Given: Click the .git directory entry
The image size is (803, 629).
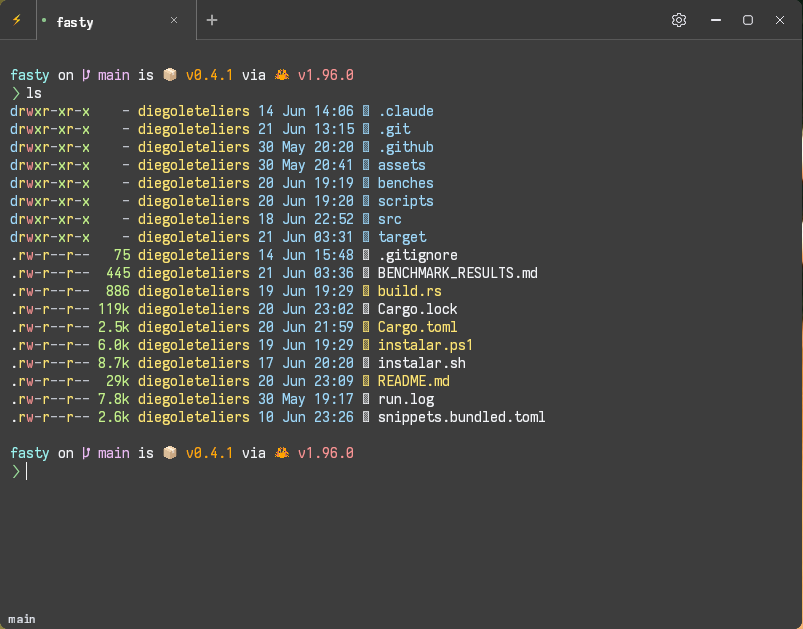Looking at the screenshot, I should tap(394, 129).
